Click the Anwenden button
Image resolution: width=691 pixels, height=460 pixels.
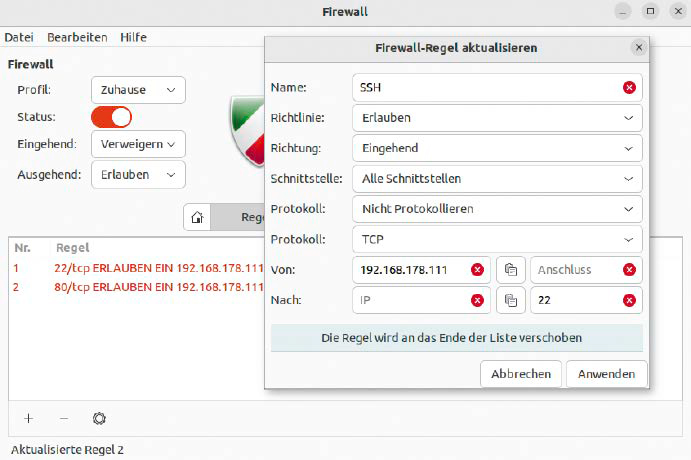(606, 374)
